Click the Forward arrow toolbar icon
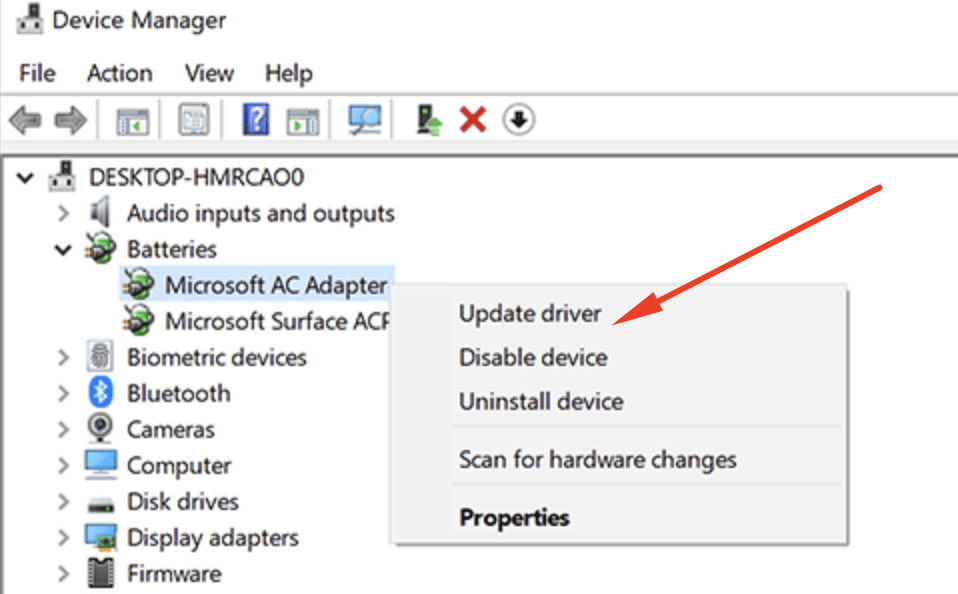Image resolution: width=958 pixels, height=594 pixels. [70, 121]
